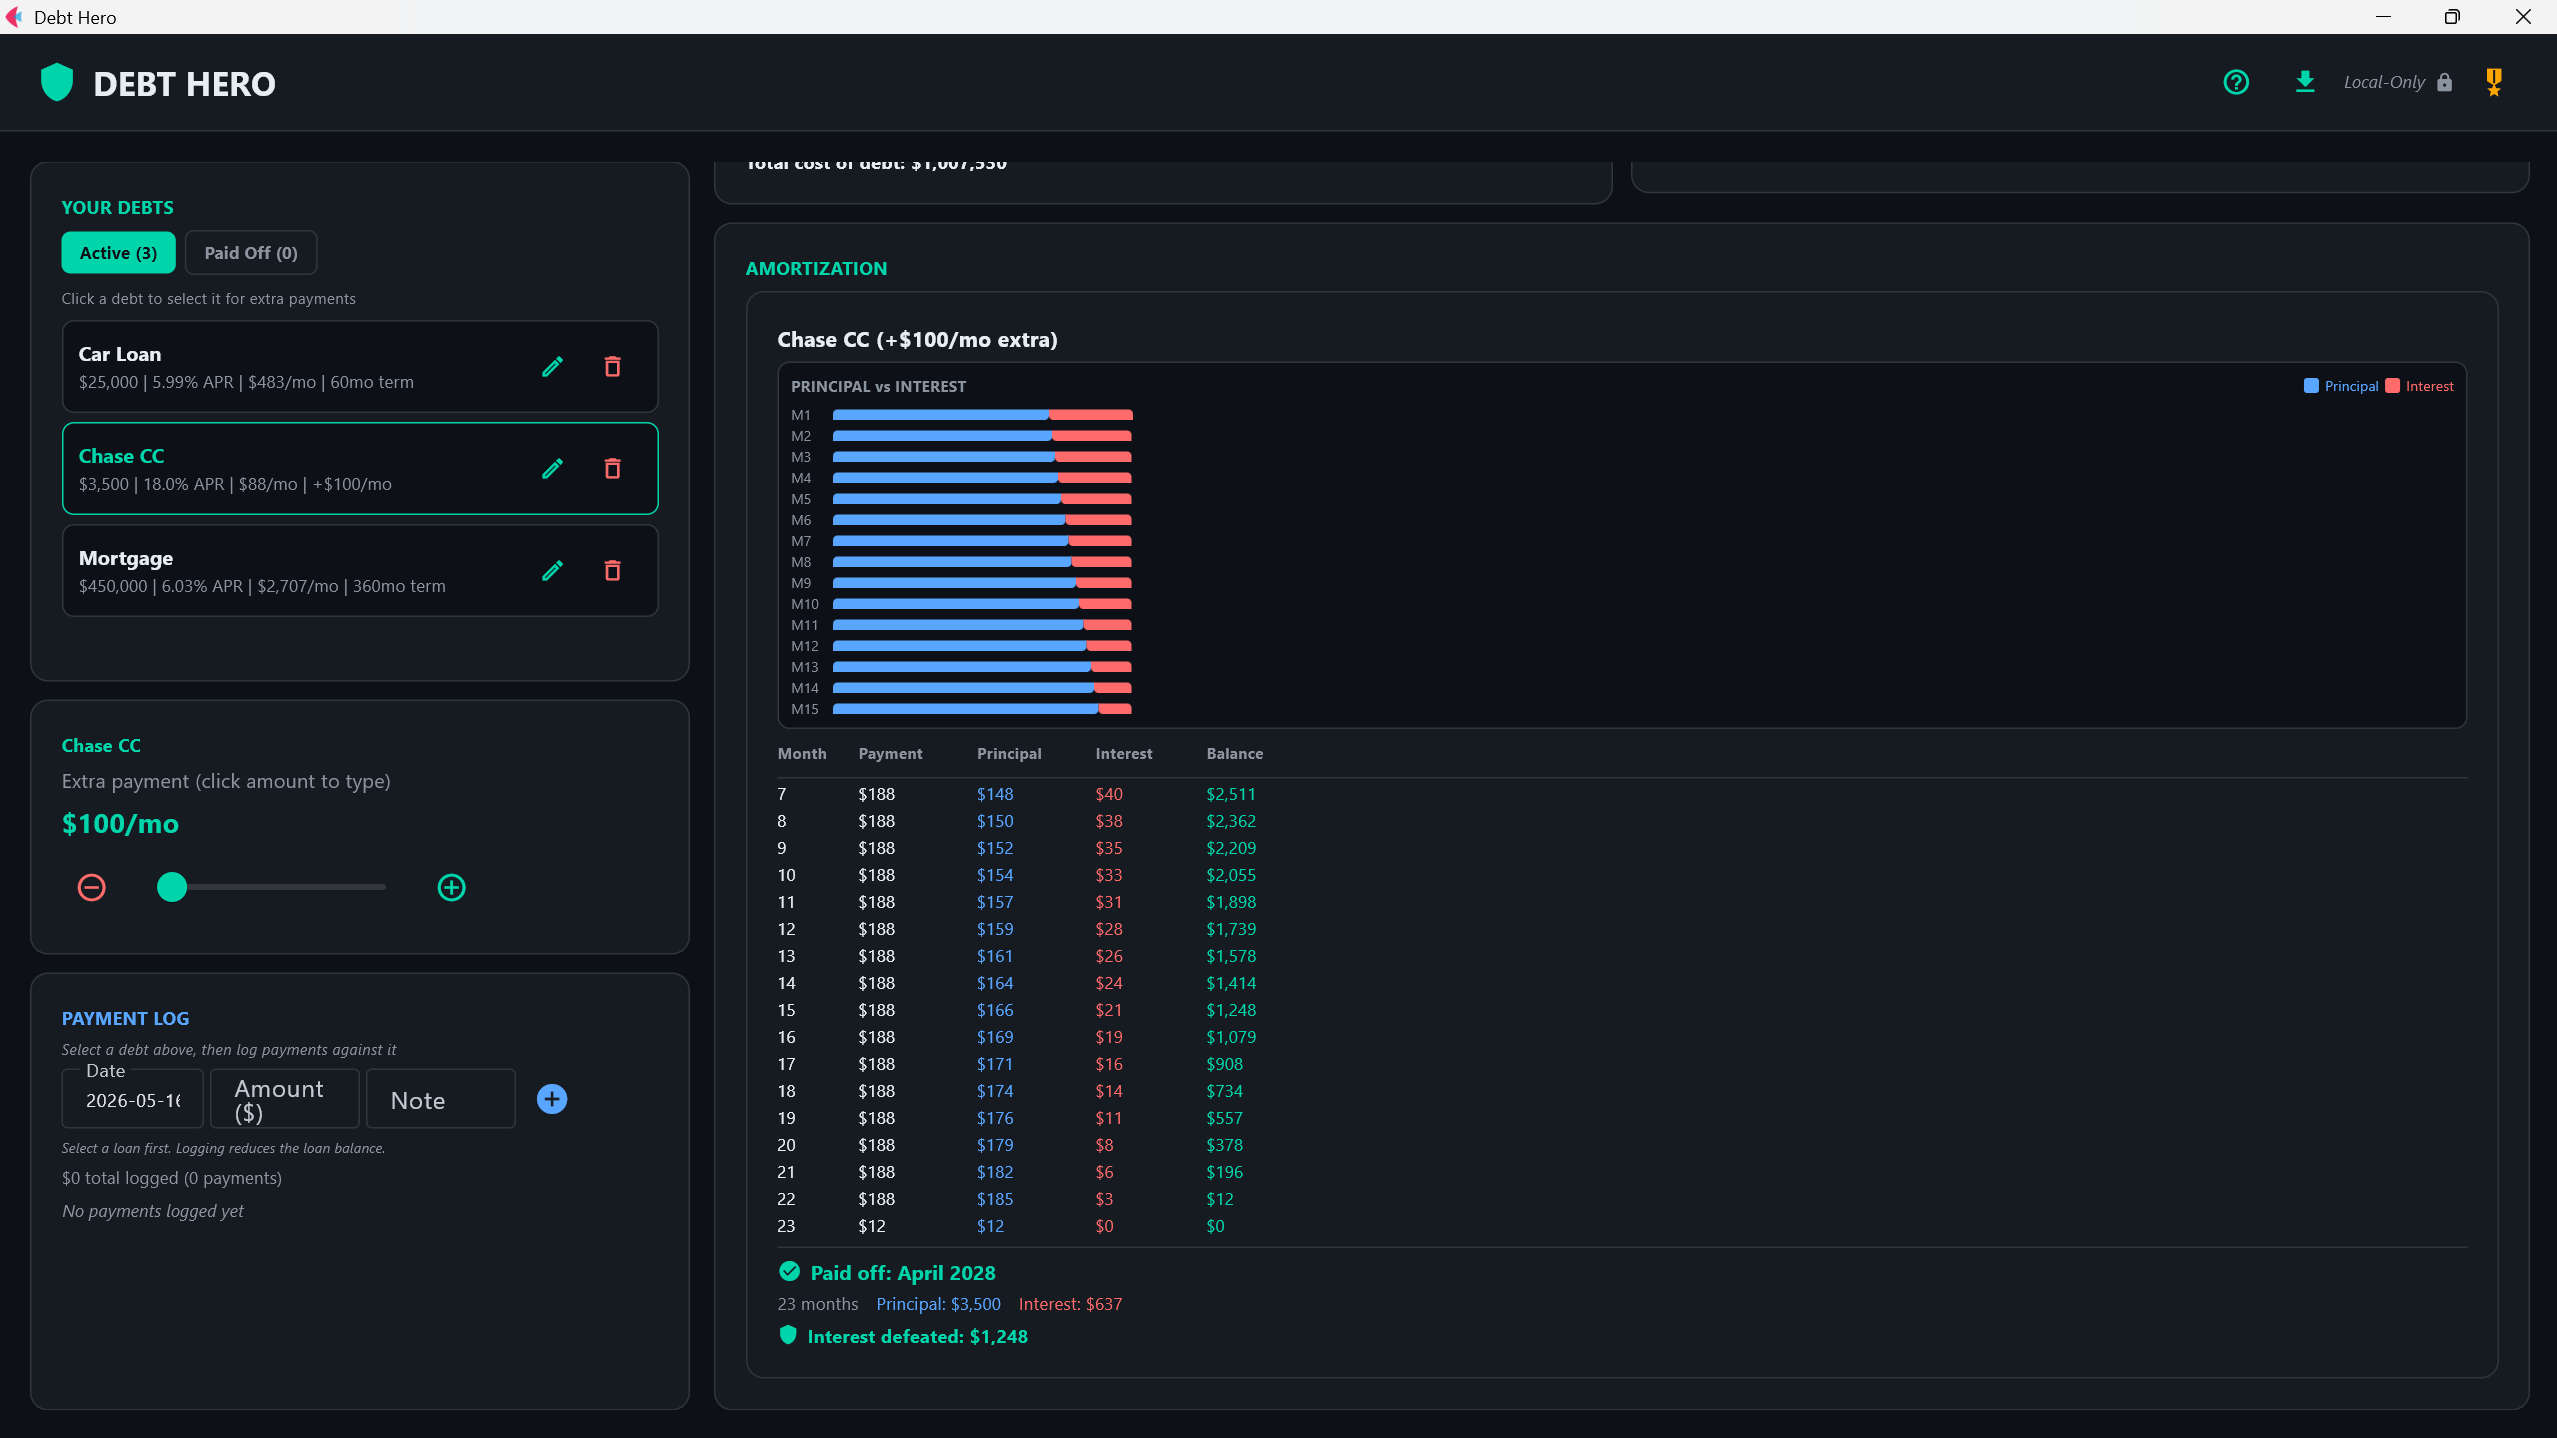Add payment with blue plus button
Screen dimensions: 2557x1438
coord(552,1099)
